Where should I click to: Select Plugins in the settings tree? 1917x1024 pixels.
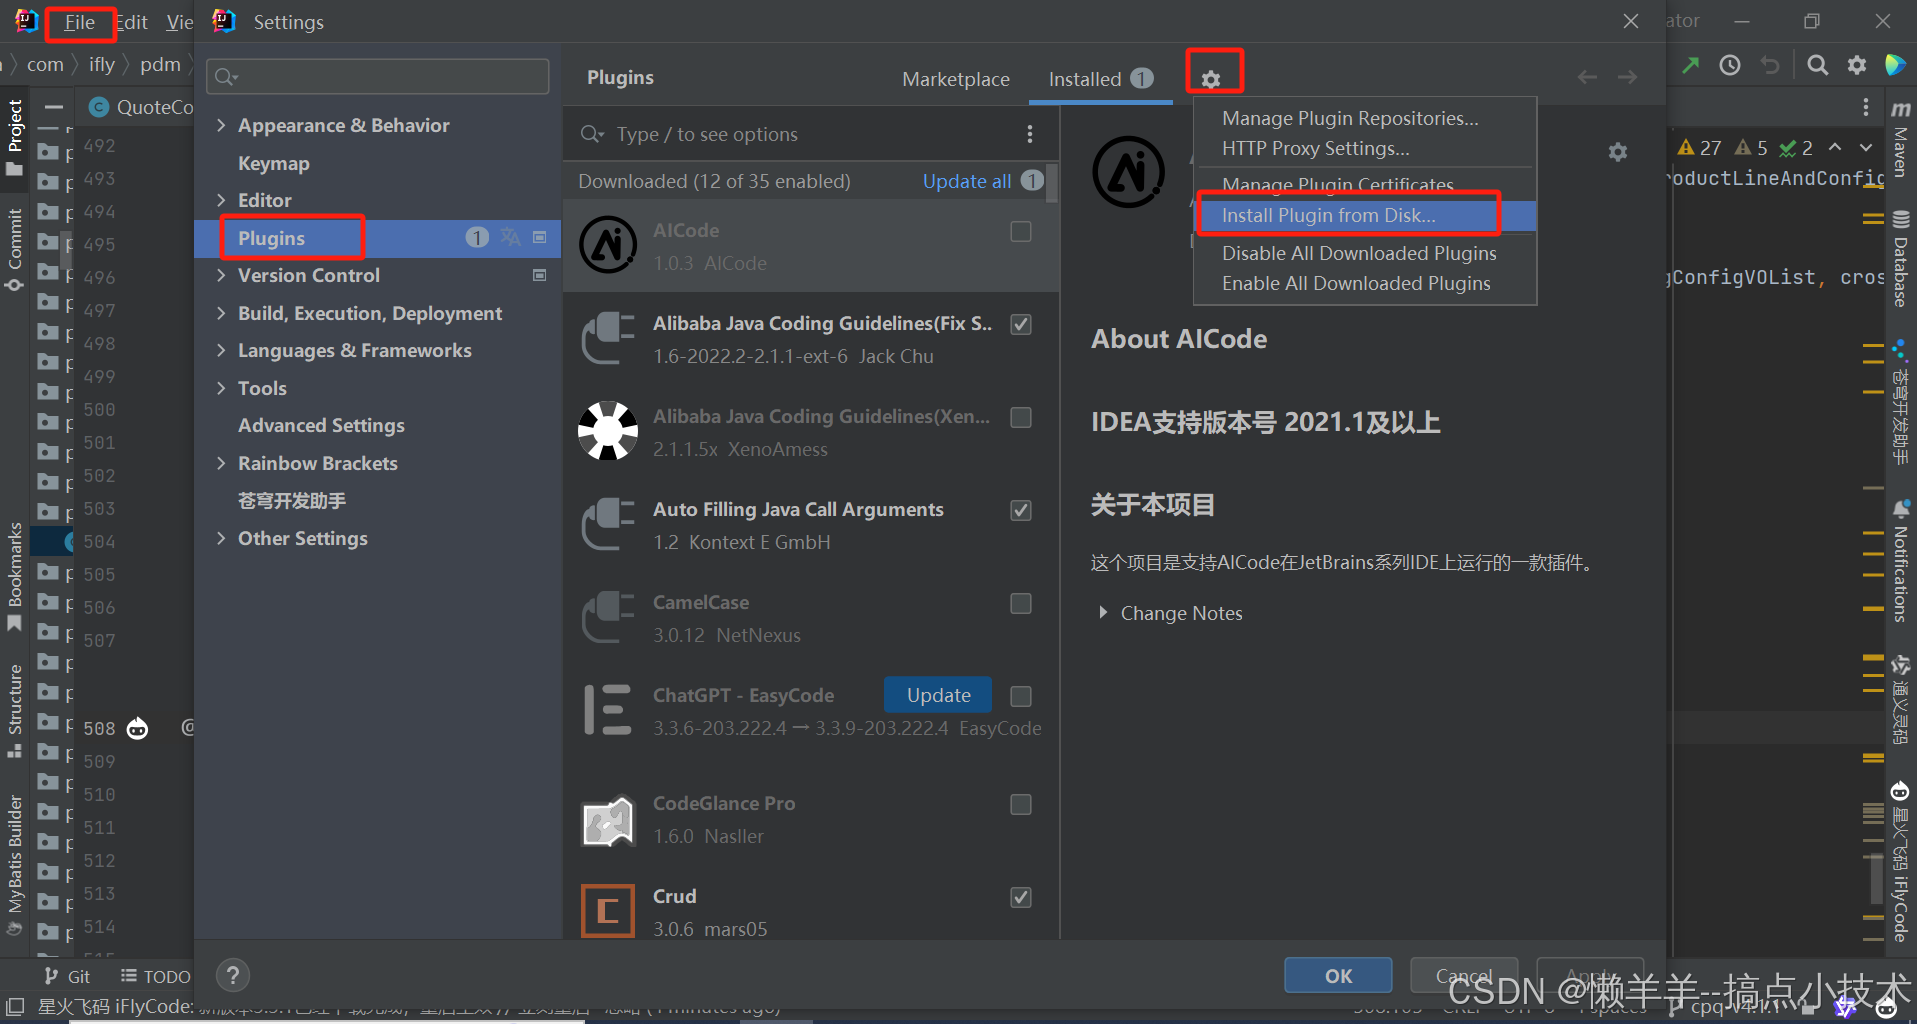pyautogui.click(x=378, y=238)
